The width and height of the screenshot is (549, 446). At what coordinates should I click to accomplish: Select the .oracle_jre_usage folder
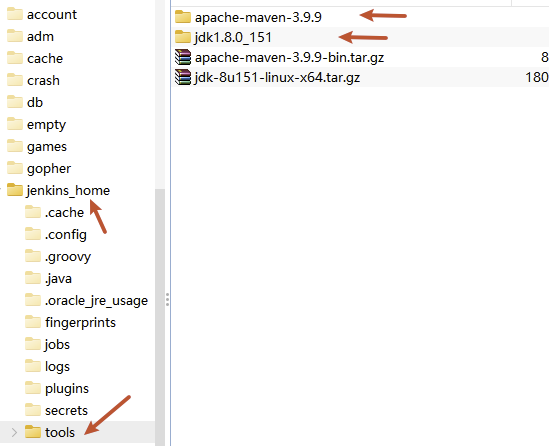coord(86,300)
